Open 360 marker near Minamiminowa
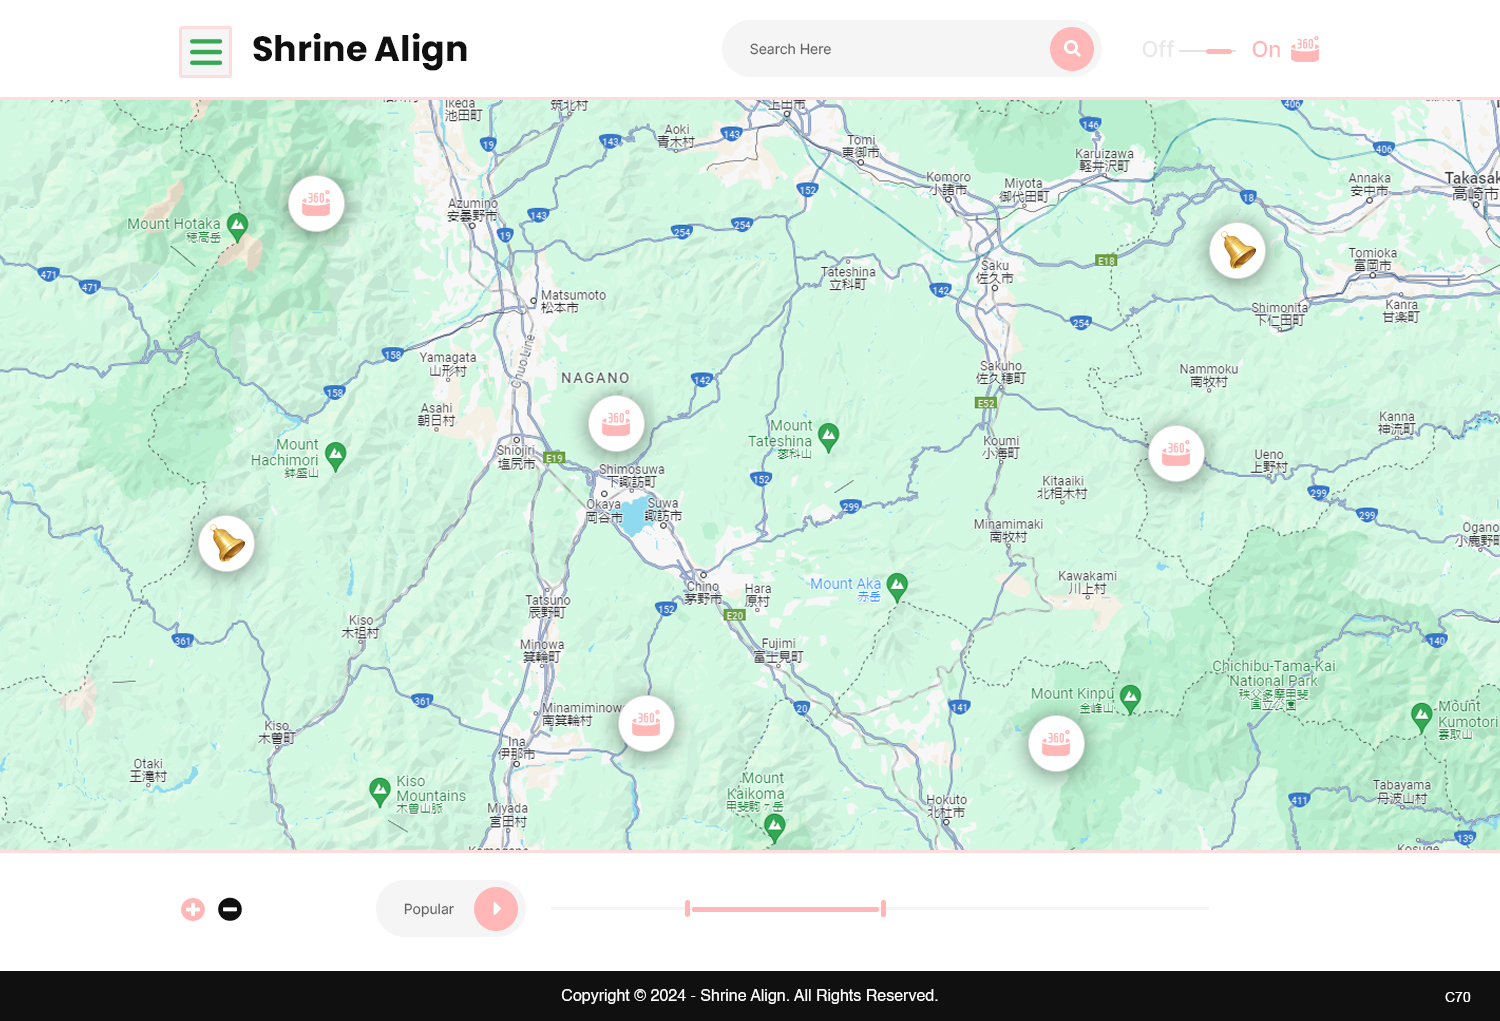 (646, 723)
